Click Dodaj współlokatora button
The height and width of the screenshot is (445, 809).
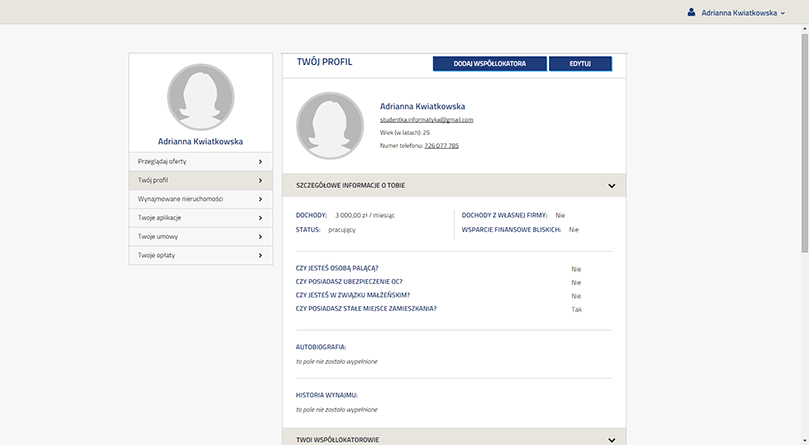[x=490, y=63]
